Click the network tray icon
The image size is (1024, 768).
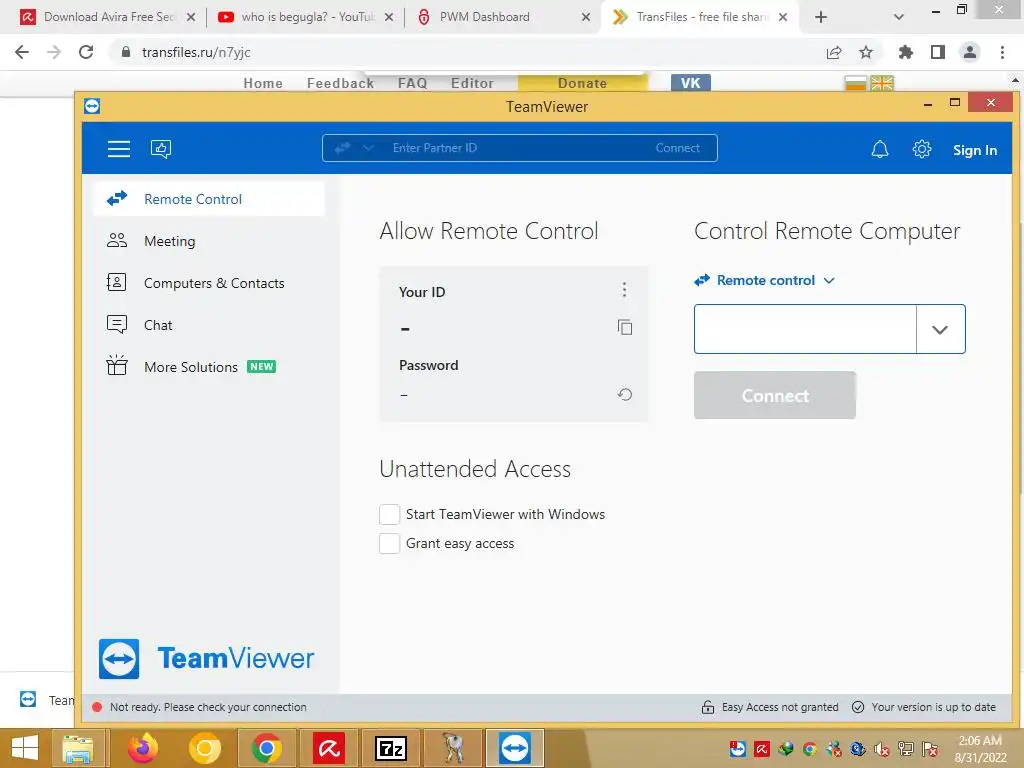pos(906,749)
